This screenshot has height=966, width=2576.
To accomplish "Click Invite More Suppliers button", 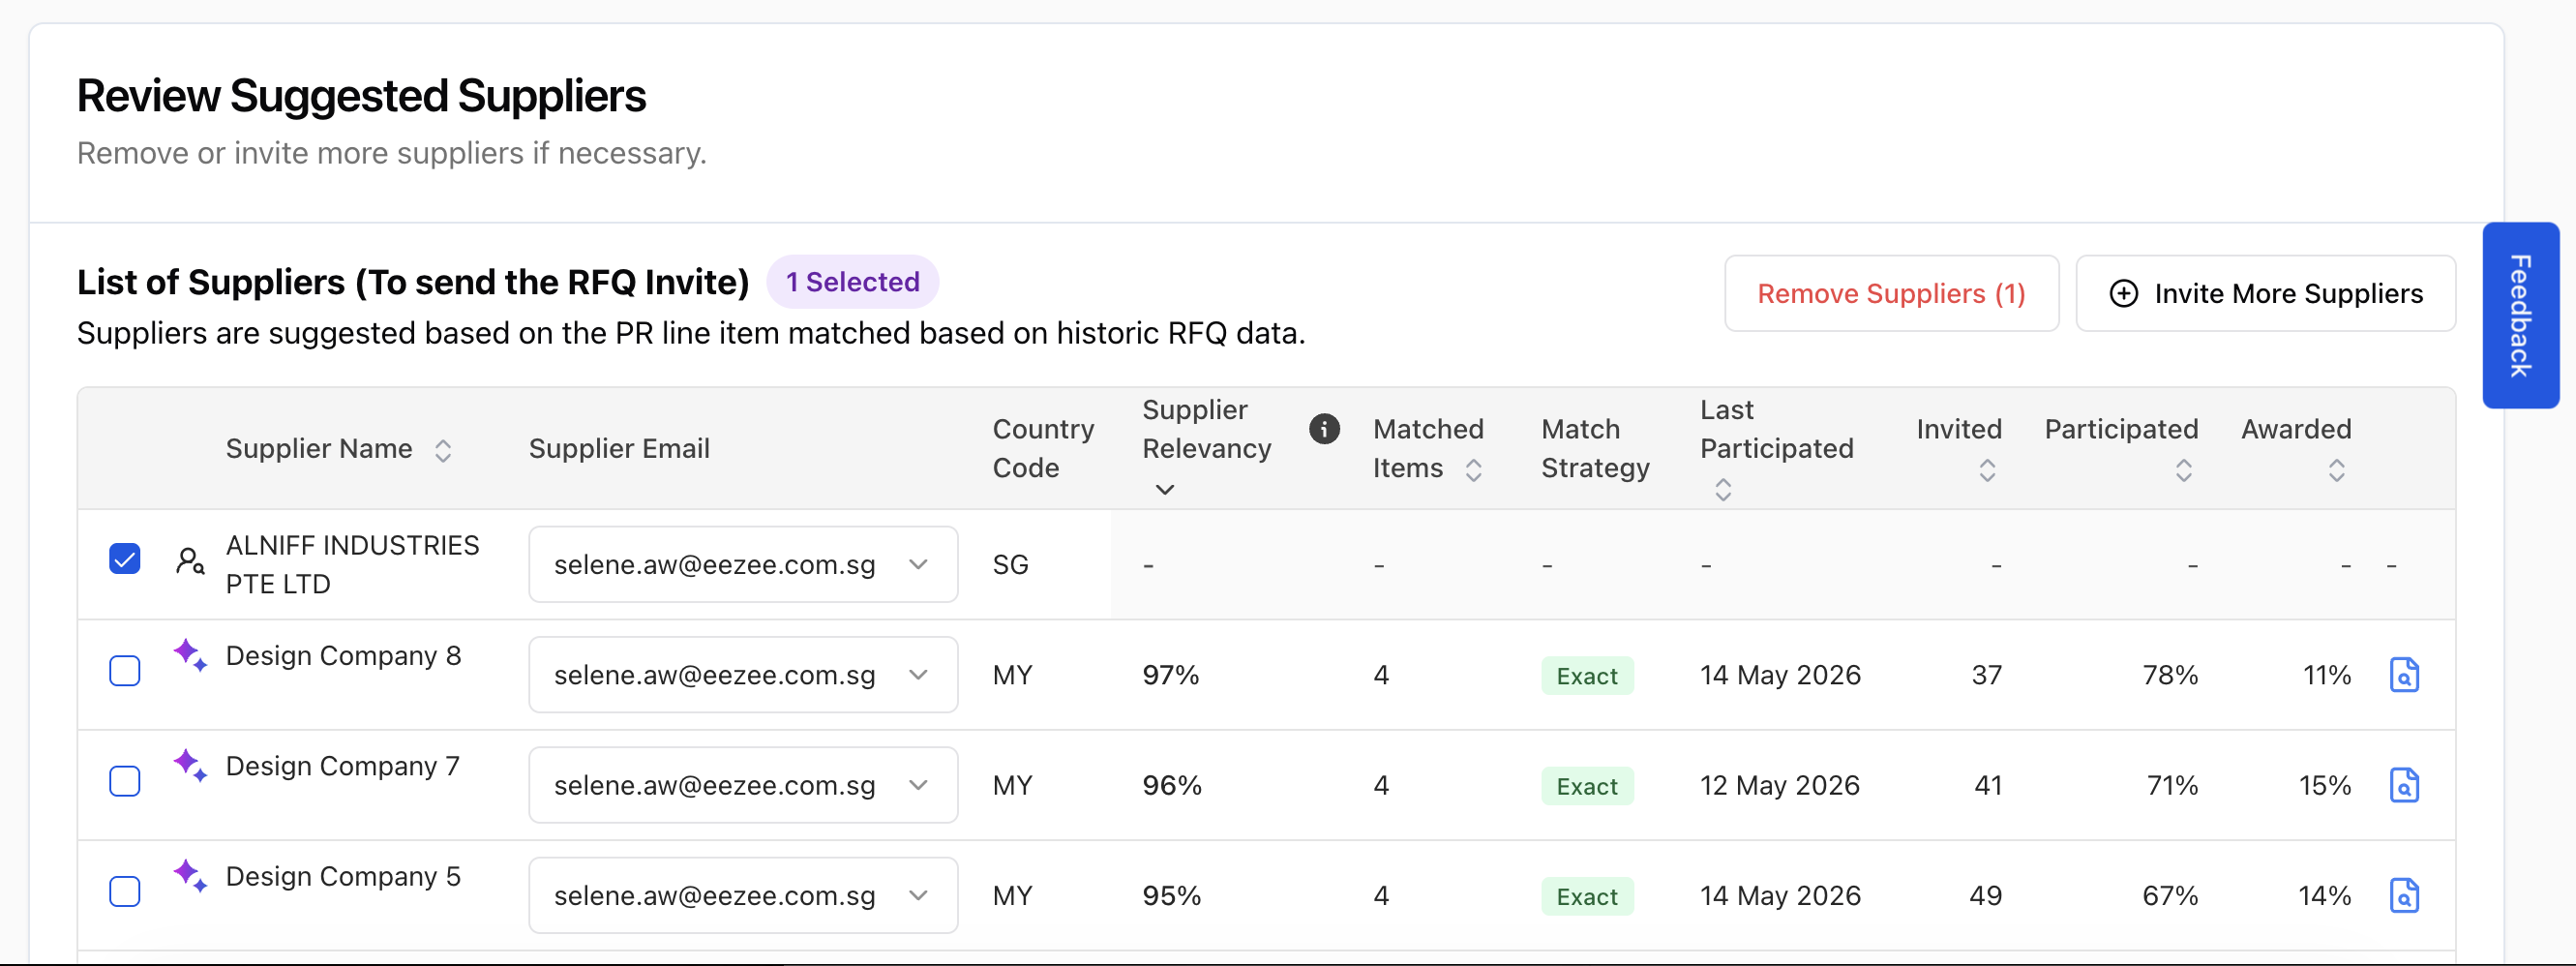I will click(2265, 293).
